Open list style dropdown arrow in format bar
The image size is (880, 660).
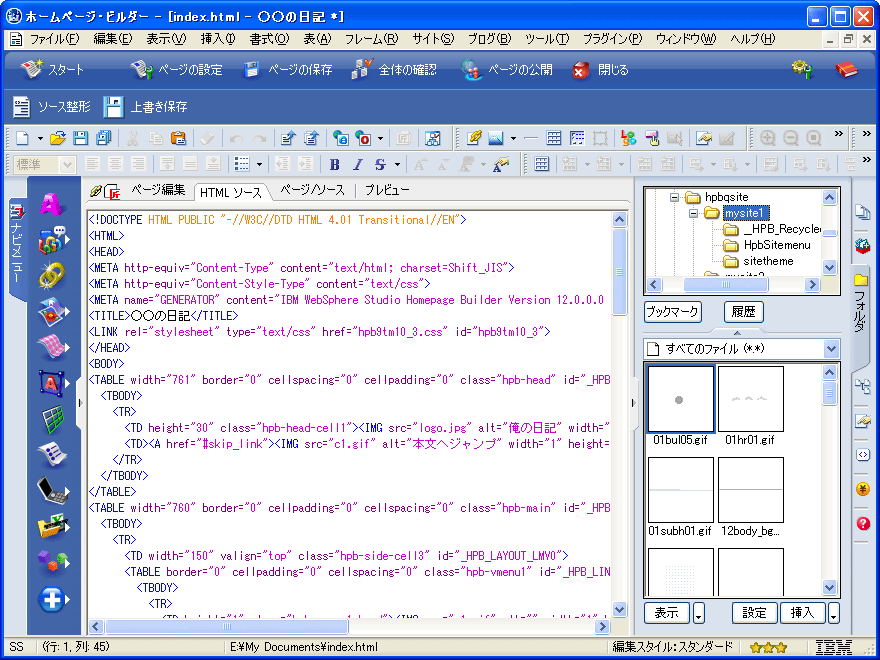coord(259,164)
